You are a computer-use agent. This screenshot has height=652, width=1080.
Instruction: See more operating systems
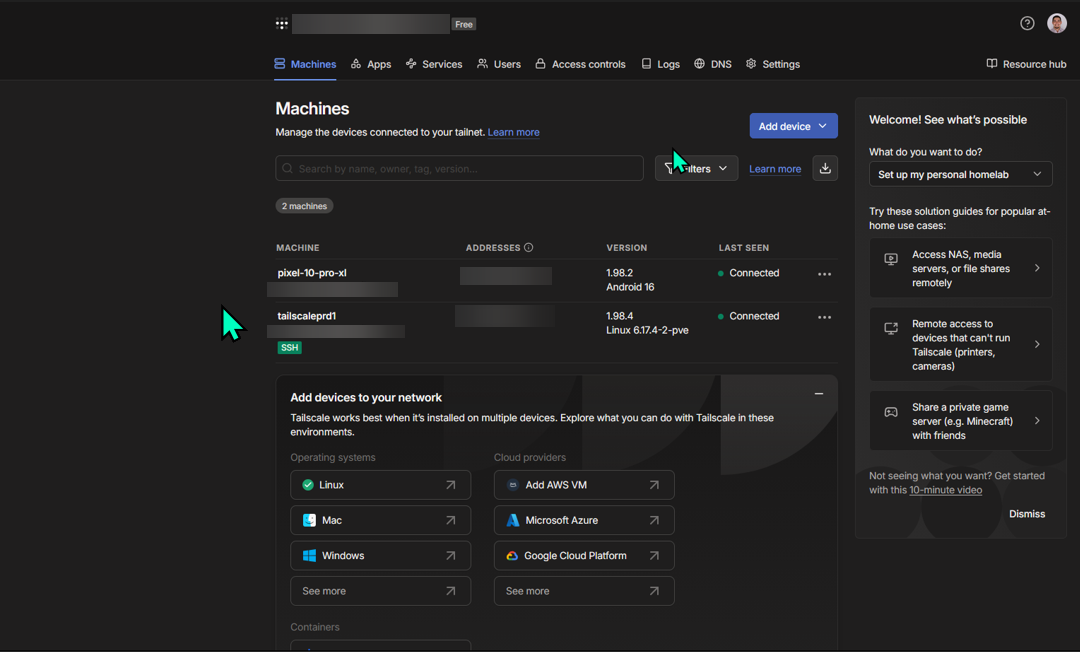pyautogui.click(x=381, y=591)
